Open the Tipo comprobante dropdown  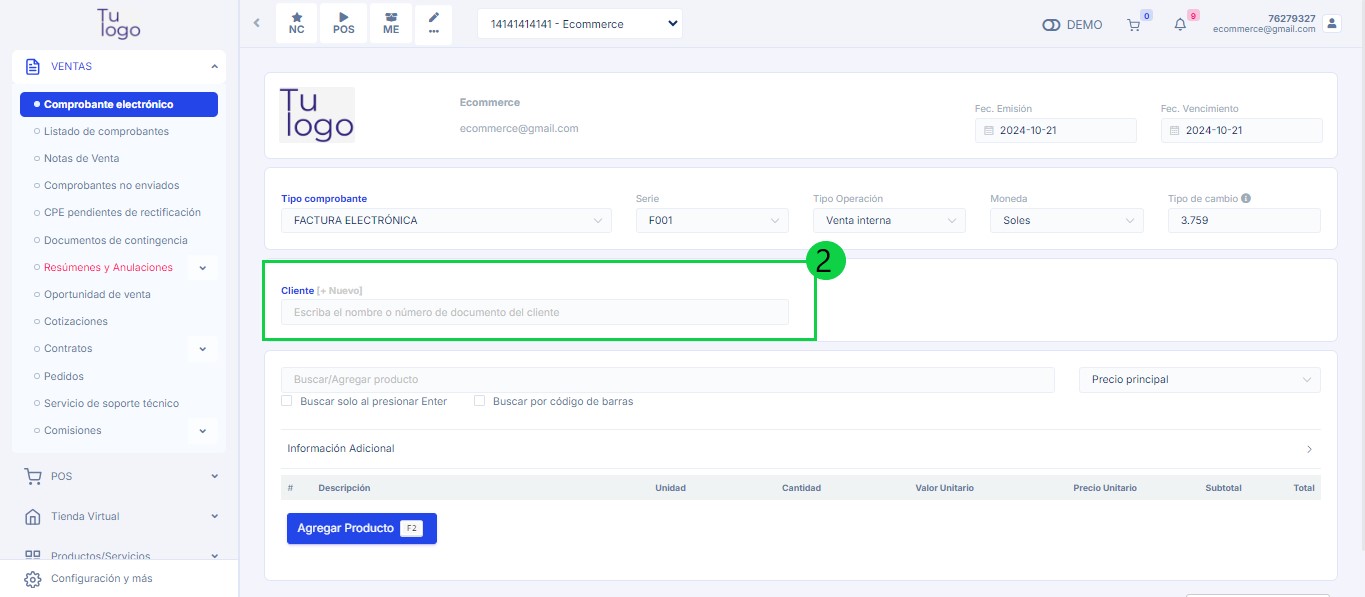pyautogui.click(x=446, y=221)
